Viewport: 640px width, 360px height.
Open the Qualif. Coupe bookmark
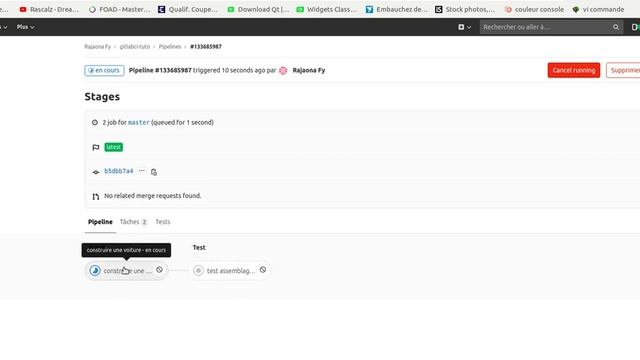tap(188, 9)
